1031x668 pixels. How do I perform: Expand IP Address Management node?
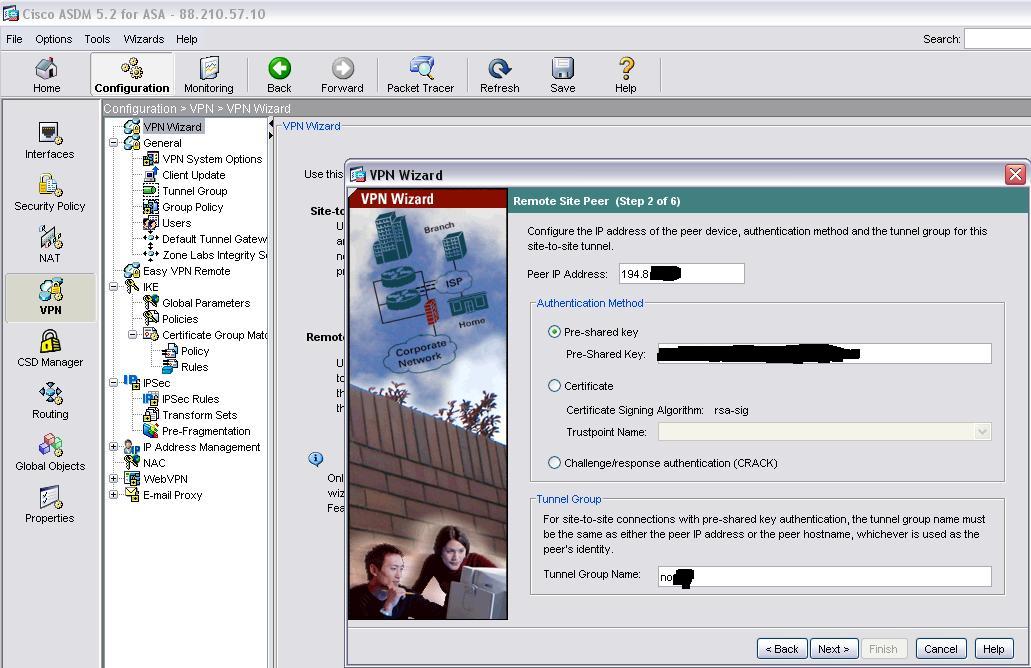(114, 447)
